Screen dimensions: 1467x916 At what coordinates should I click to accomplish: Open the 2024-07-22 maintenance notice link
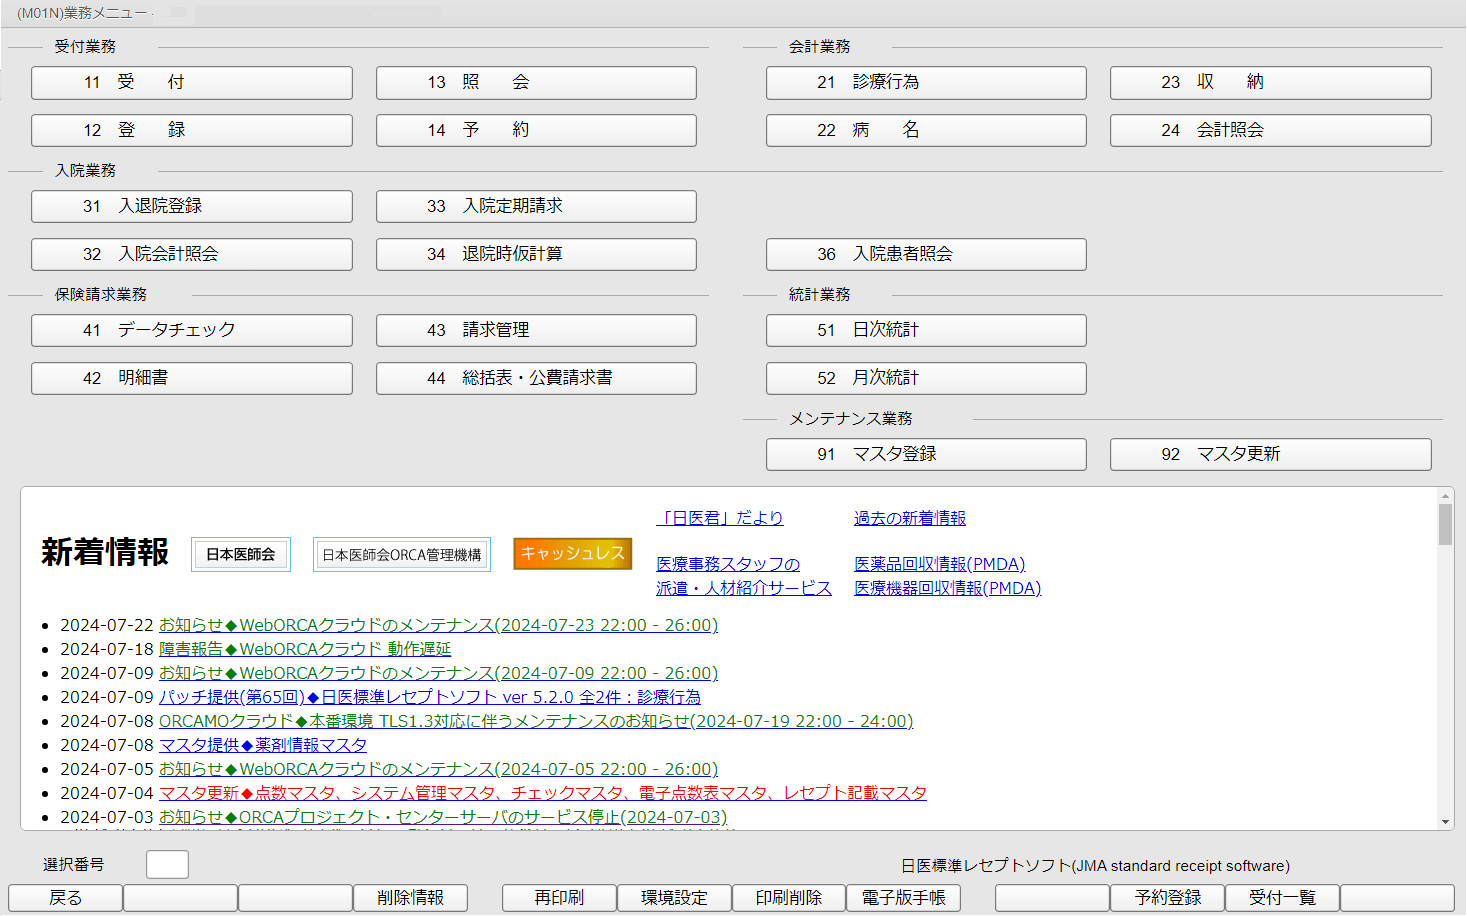(438, 625)
